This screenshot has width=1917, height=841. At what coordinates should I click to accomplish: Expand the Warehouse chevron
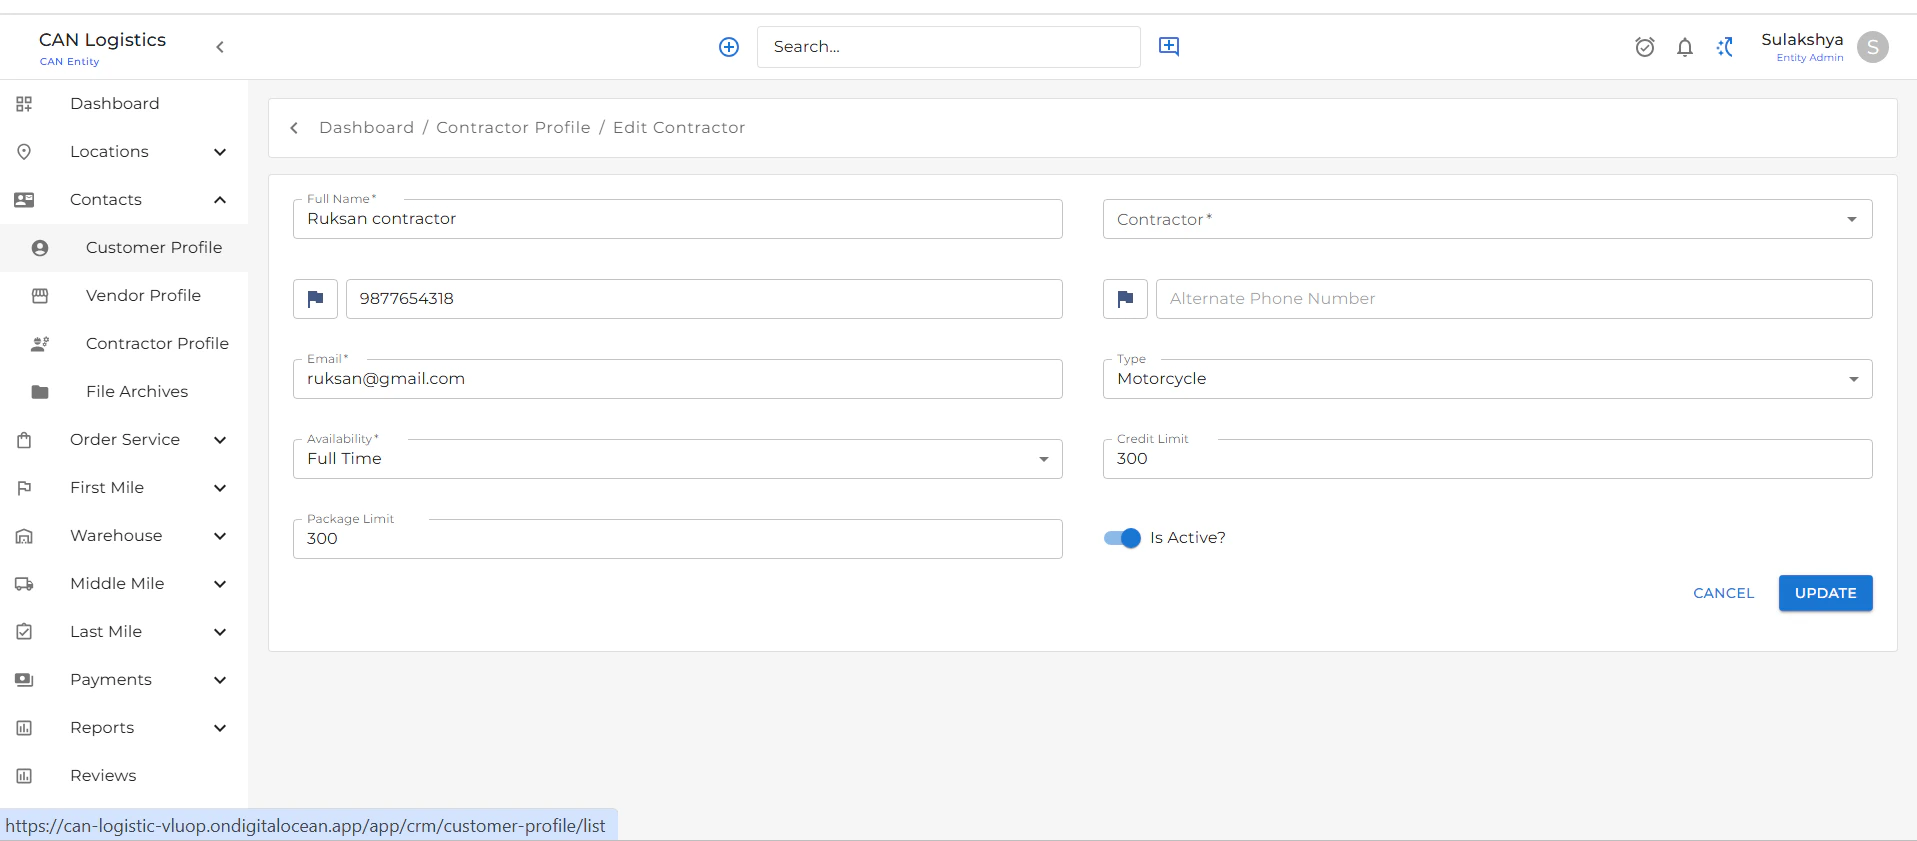coord(220,536)
